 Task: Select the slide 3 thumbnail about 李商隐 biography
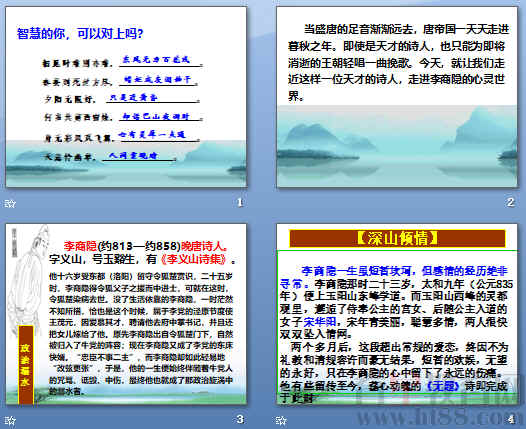point(126,314)
